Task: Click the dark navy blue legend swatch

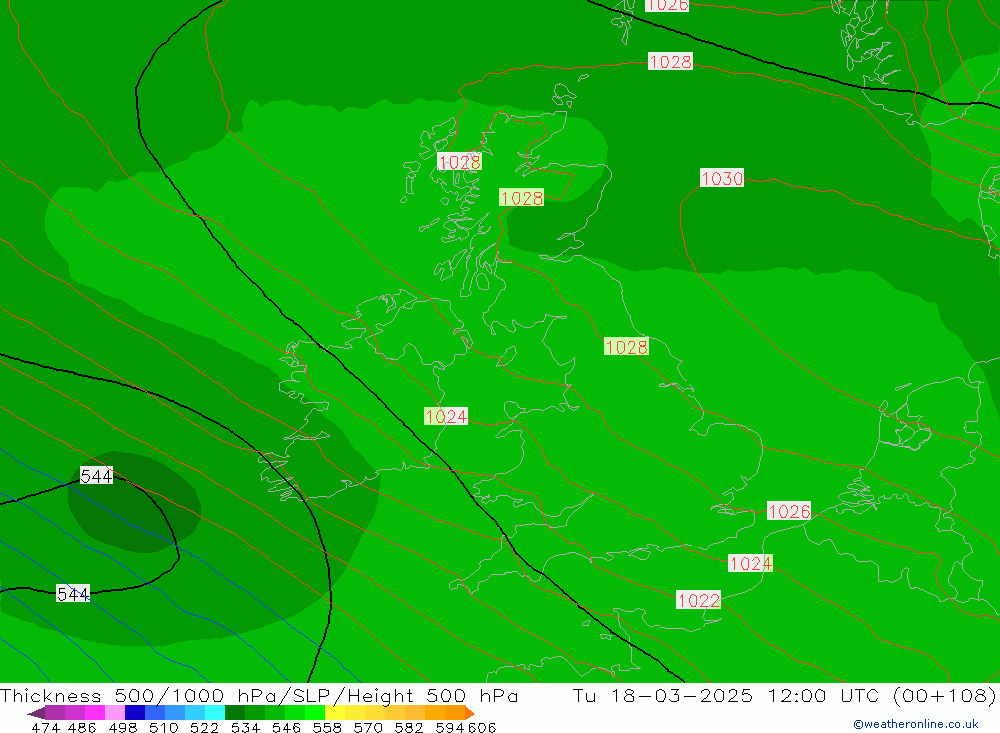Action: pyautogui.click(x=135, y=713)
